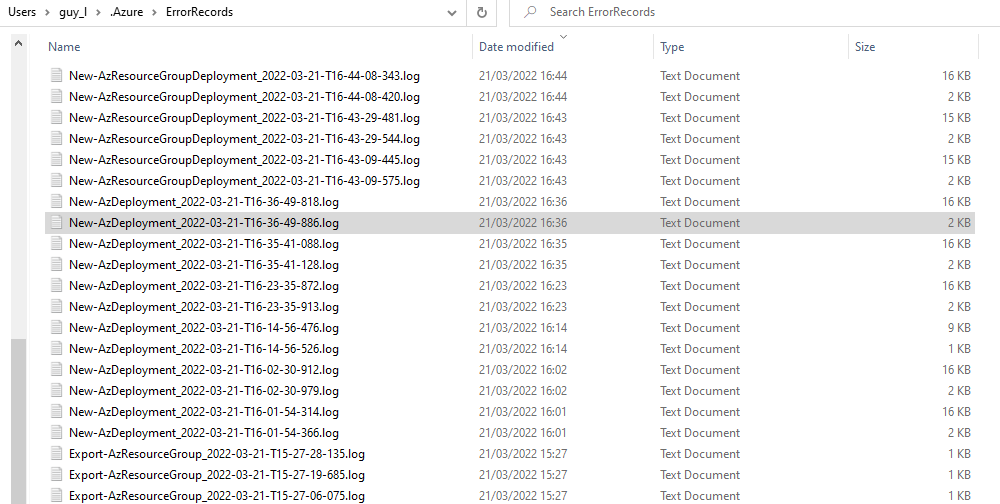Click file icon of New-AzDeployment T16-36-49-886.log
The width and height of the screenshot is (1000, 504).
coord(57,223)
